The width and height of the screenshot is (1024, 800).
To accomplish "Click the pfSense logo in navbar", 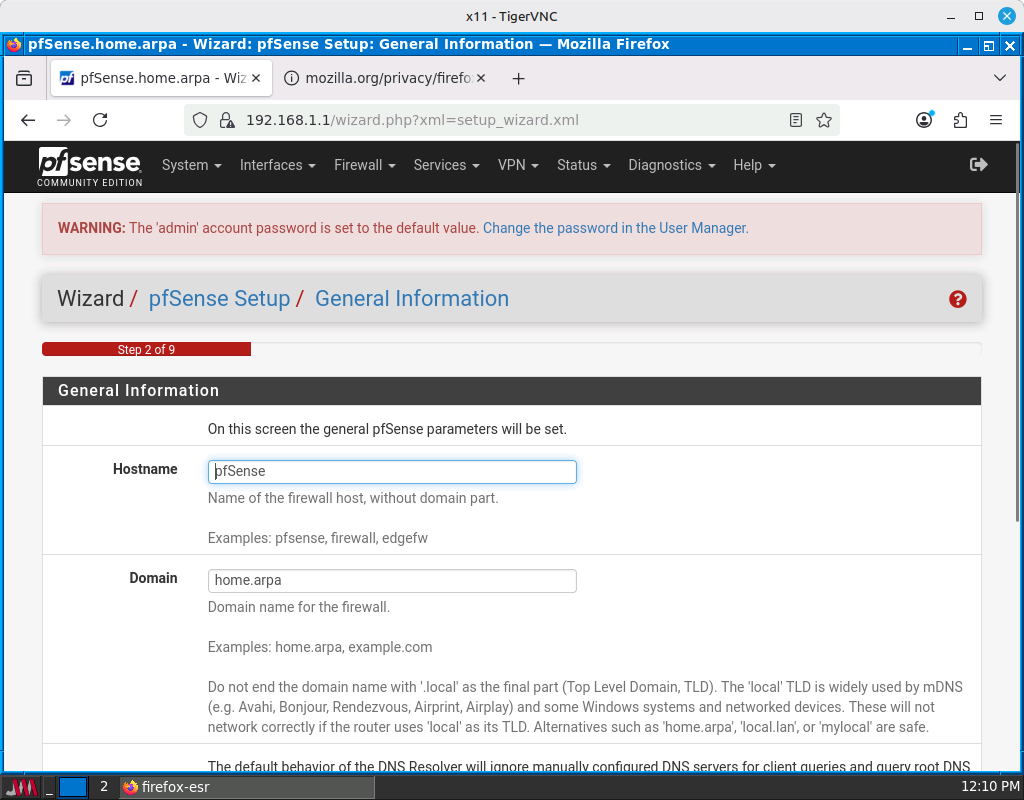I will point(90,166).
